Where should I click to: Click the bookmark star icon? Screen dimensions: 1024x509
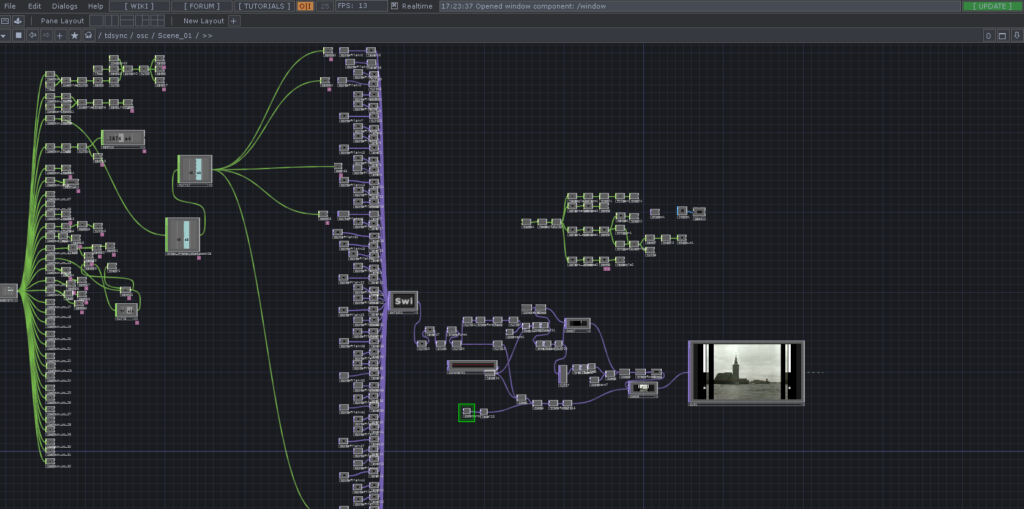point(74,35)
